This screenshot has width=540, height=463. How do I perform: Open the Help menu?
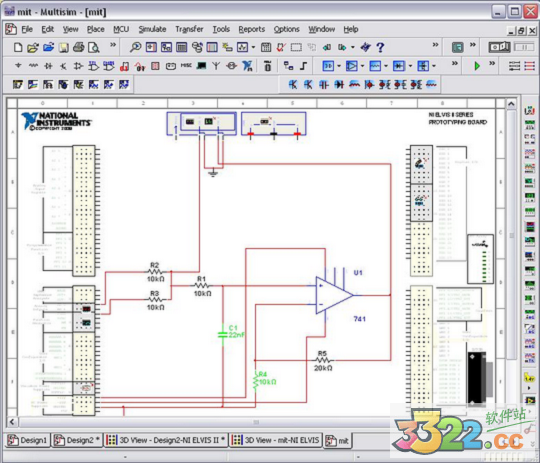click(x=351, y=29)
